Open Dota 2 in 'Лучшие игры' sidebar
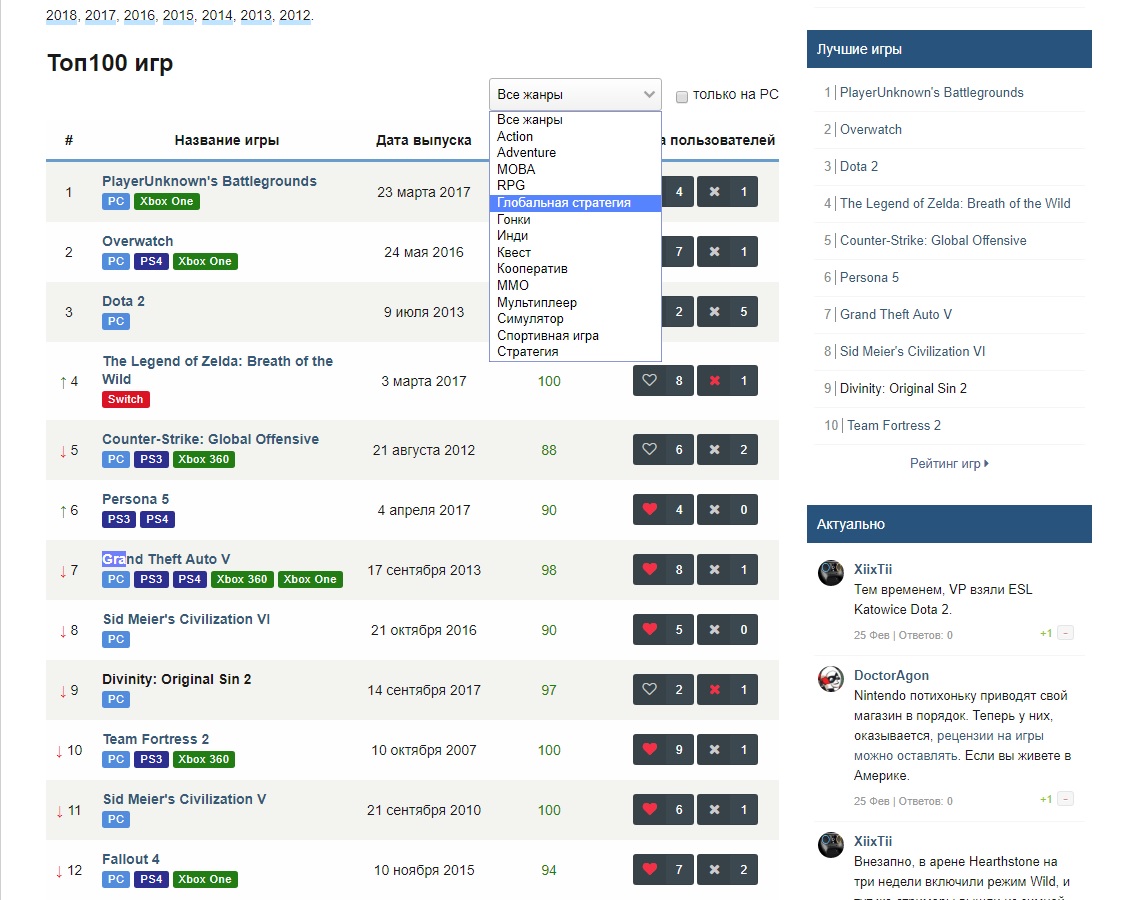1122x900 pixels. (x=859, y=167)
